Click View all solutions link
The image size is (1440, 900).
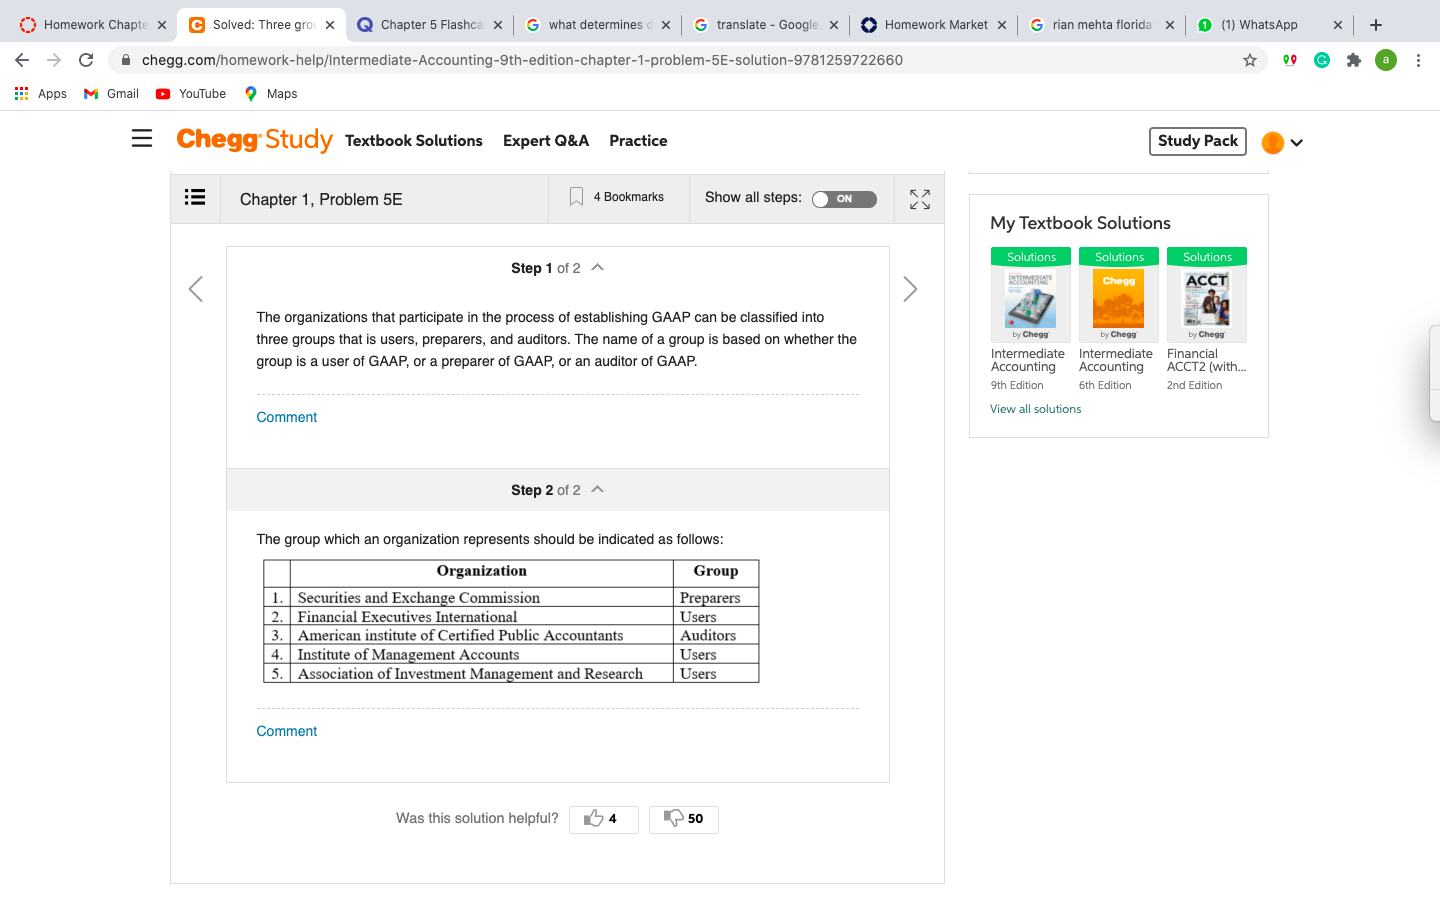[x=1036, y=409]
